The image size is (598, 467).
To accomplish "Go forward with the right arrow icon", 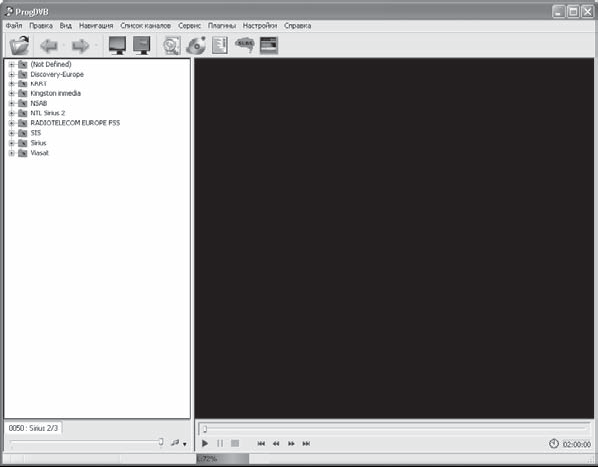I will tap(80, 46).
